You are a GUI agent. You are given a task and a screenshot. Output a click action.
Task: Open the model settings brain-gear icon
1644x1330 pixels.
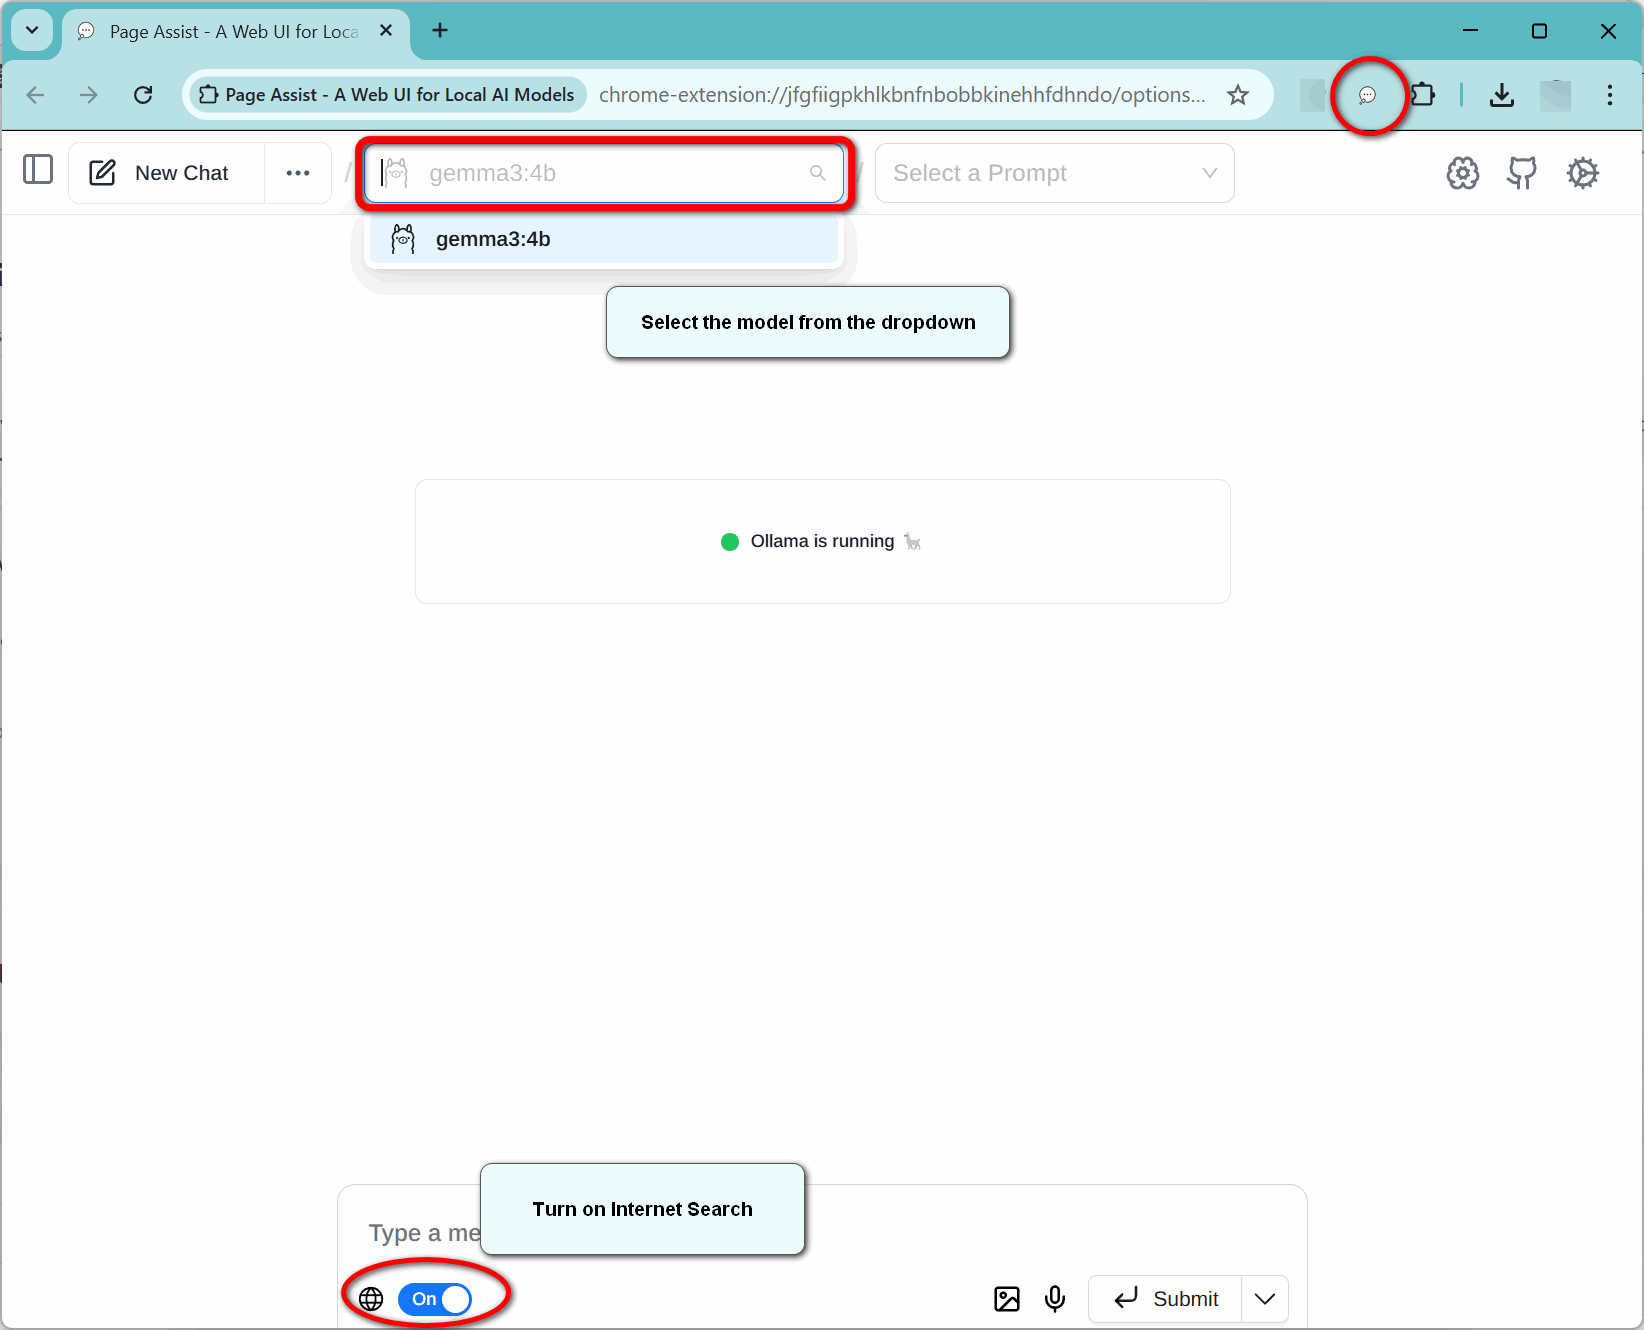click(1462, 173)
